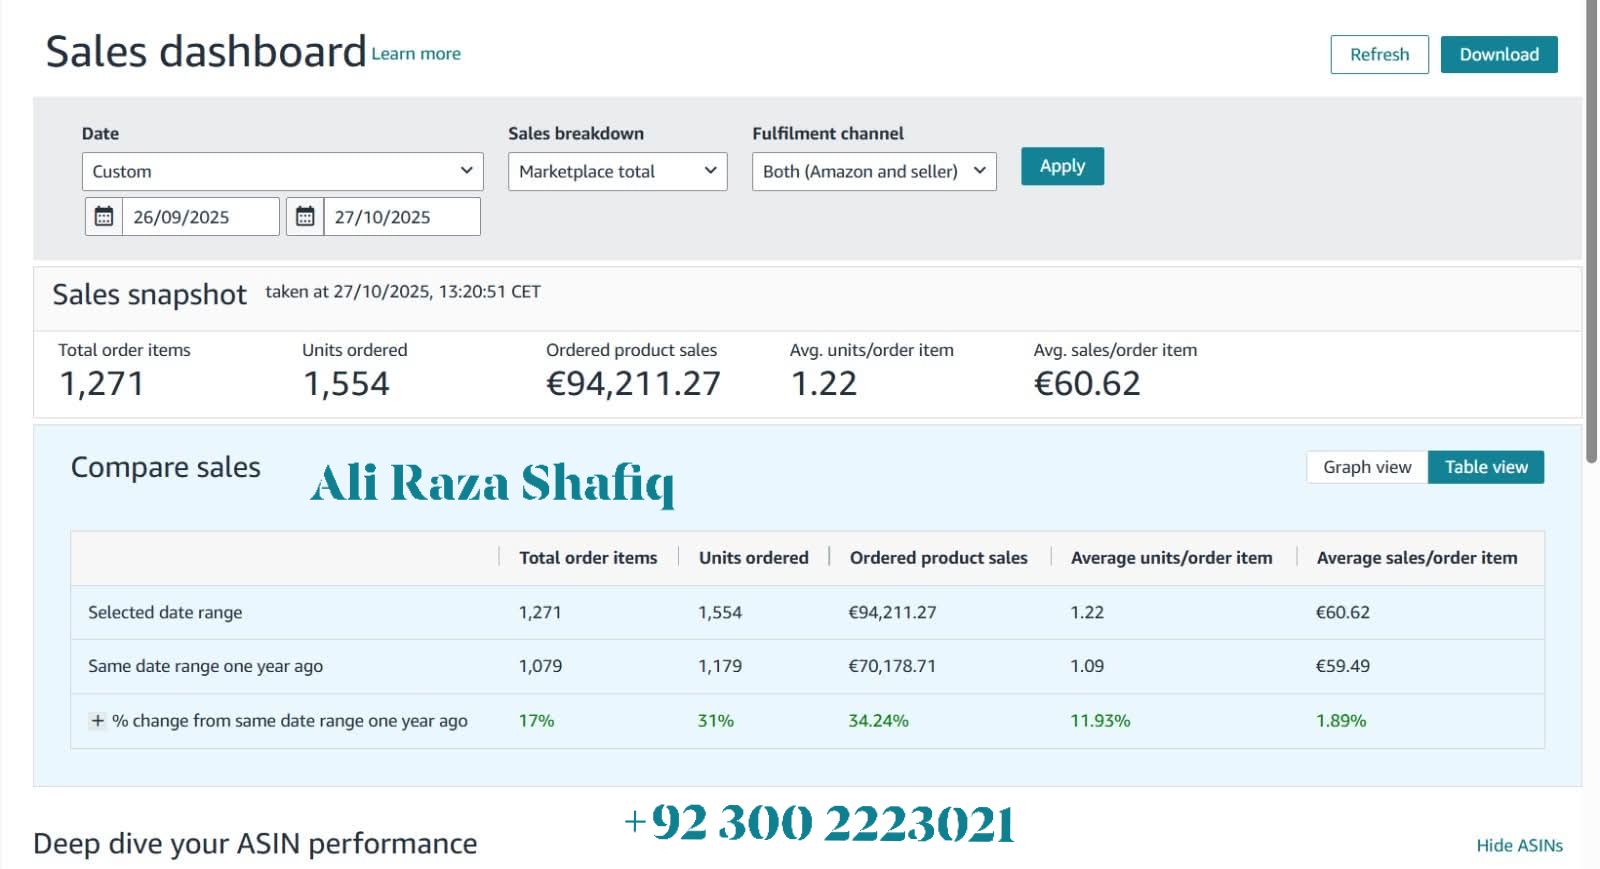
Task: Open the start date calendar icon
Action: (104, 216)
